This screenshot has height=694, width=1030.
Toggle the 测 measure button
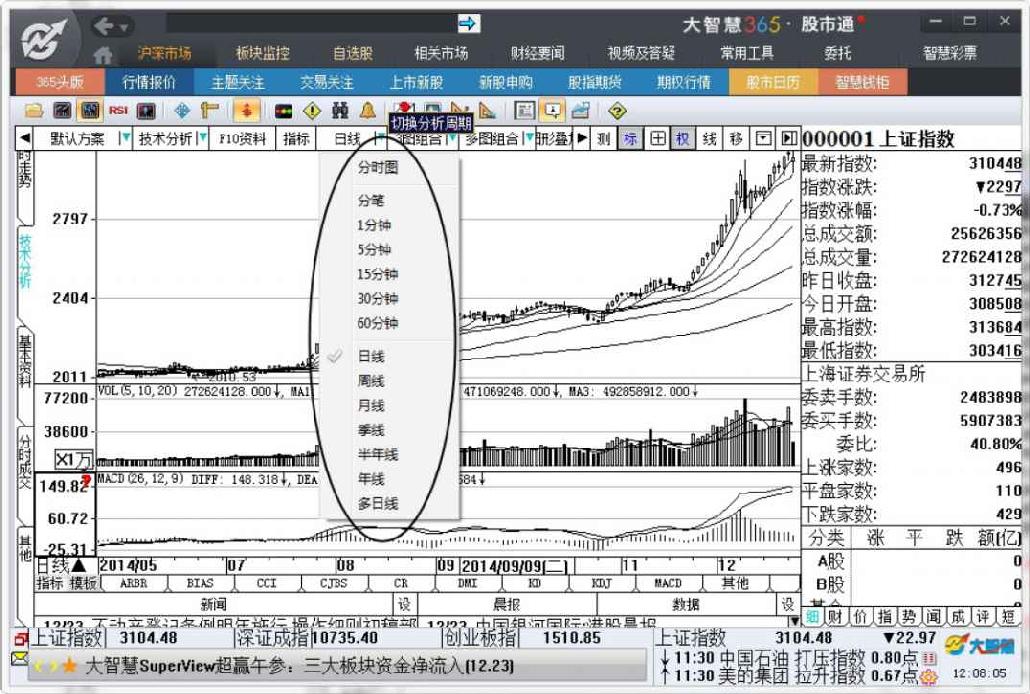(x=604, y=139)
